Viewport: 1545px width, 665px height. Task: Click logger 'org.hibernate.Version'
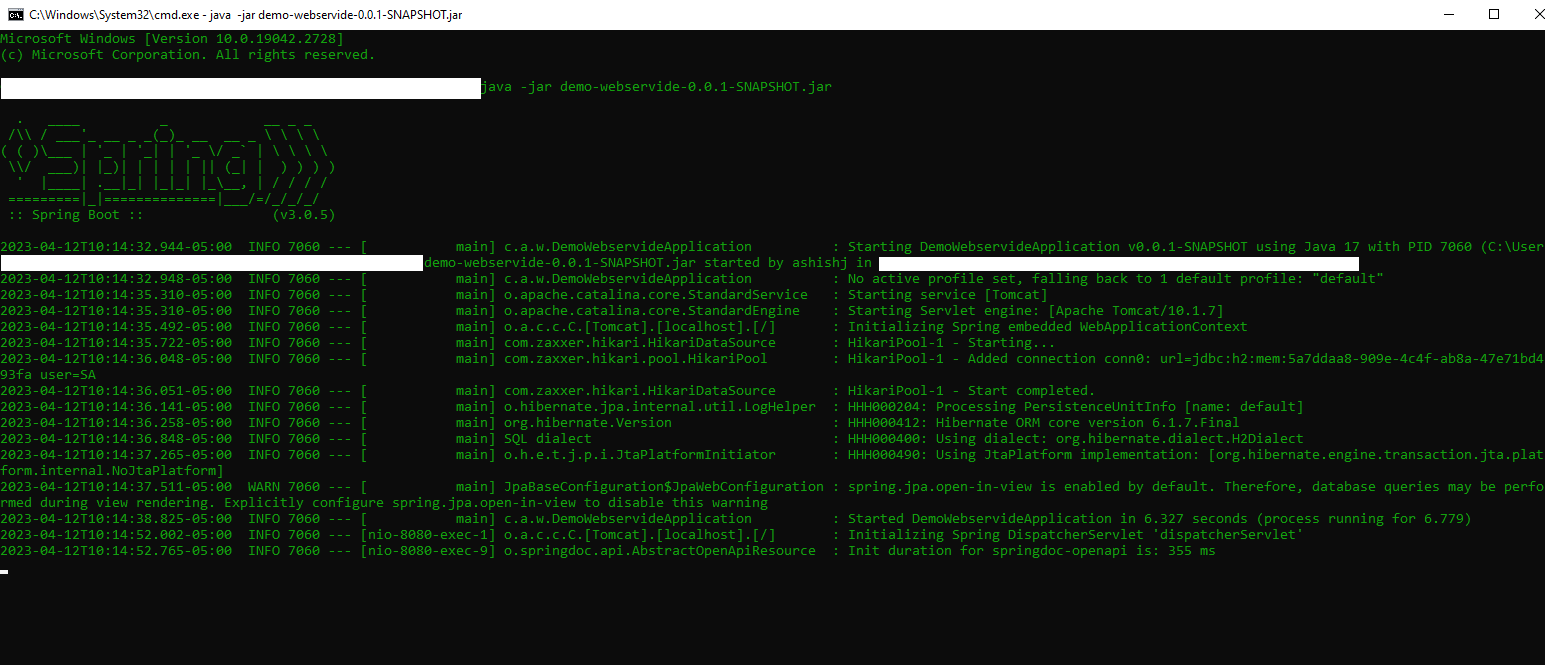[x=588, y=423]
